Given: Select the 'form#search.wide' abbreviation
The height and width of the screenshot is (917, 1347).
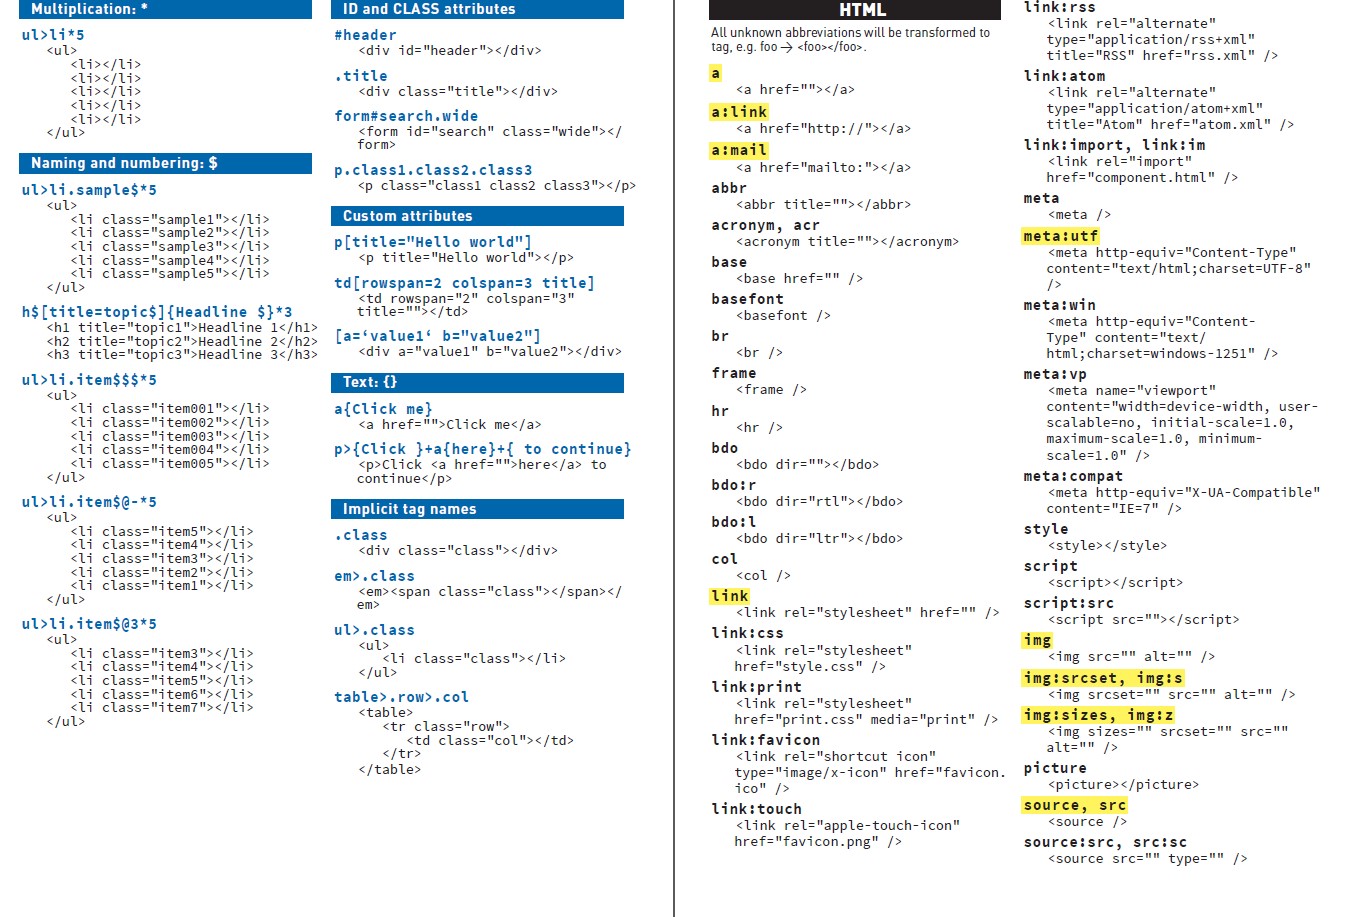Looking at the screenshot, I should click(x=406, y=116).
